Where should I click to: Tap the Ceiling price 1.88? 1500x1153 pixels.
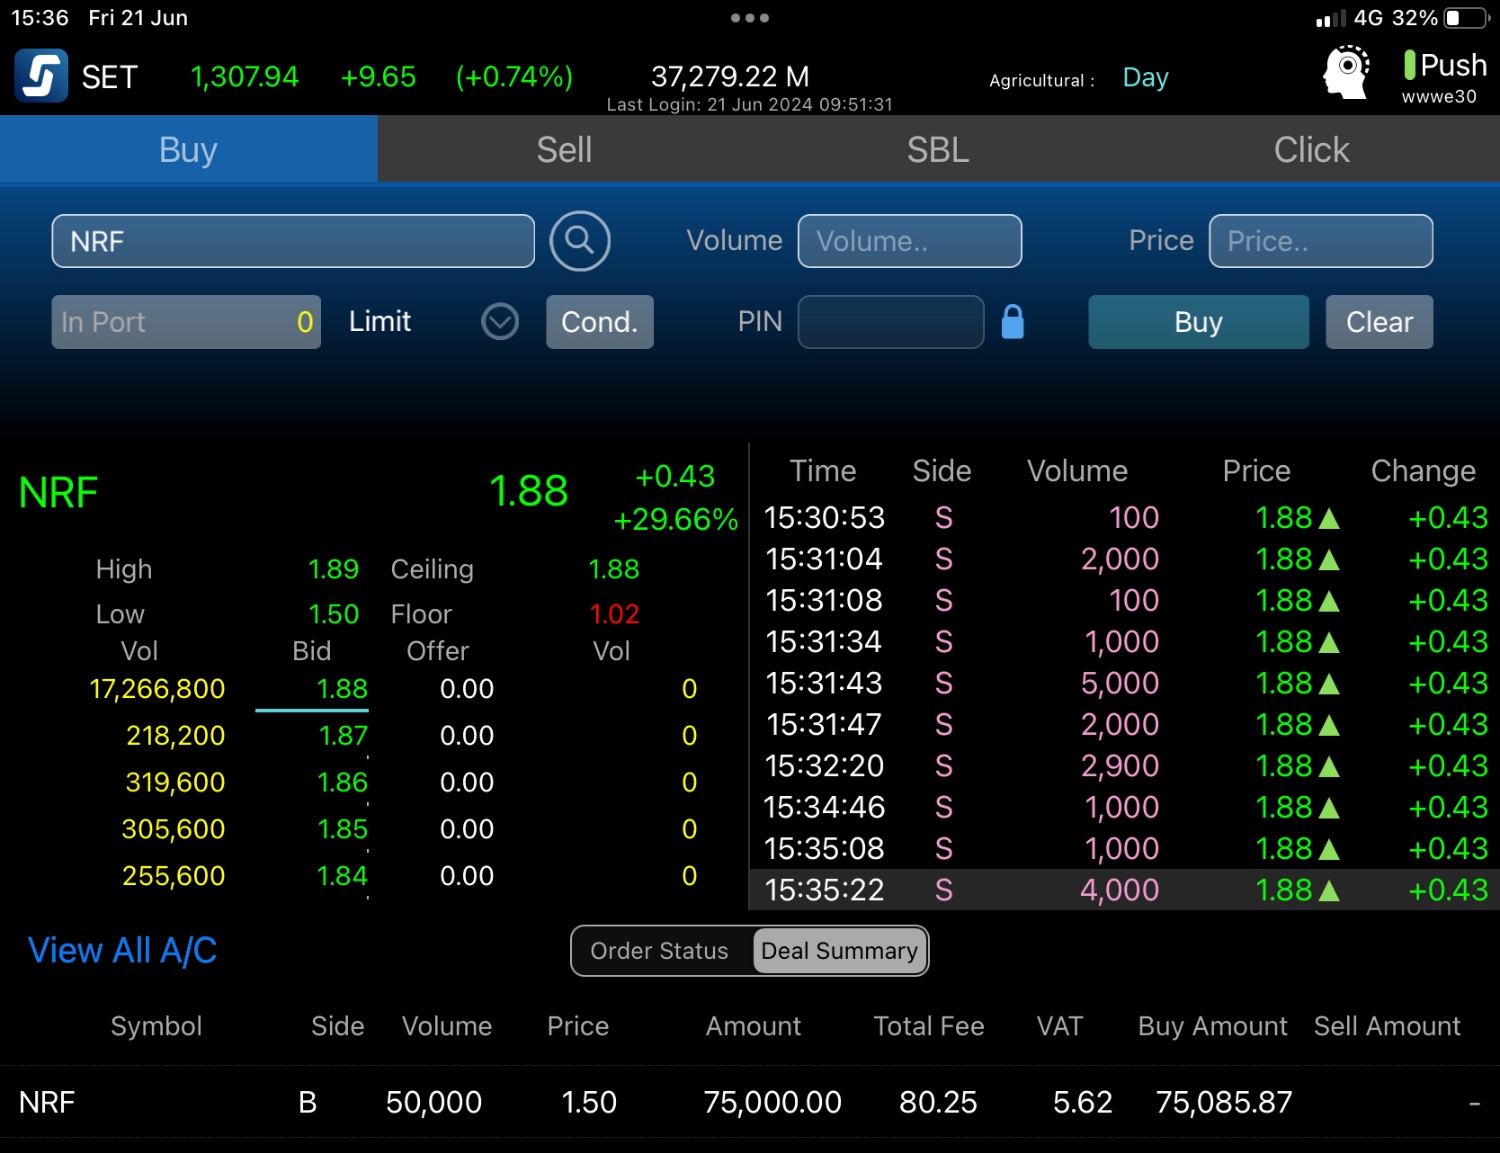613,569
